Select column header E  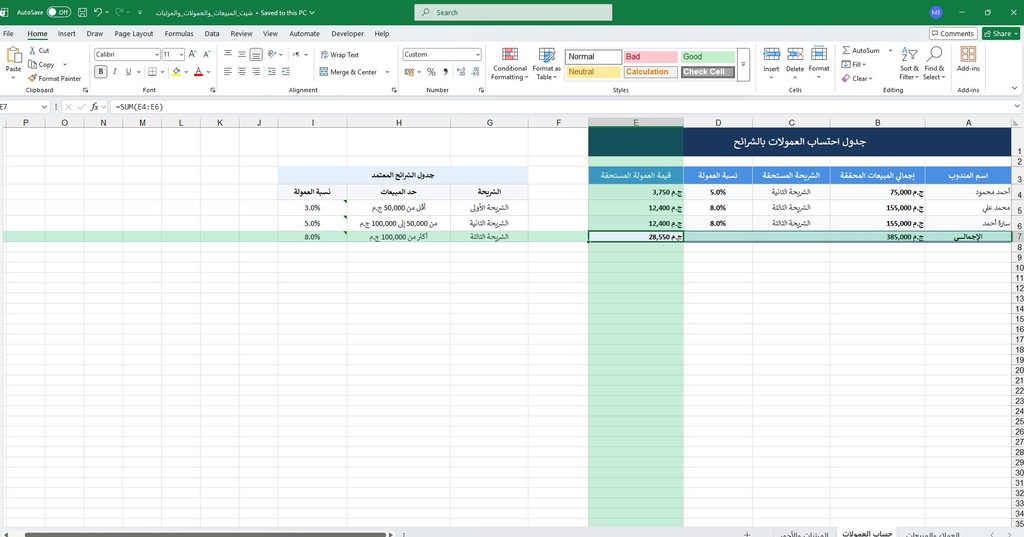click(636, 122)
